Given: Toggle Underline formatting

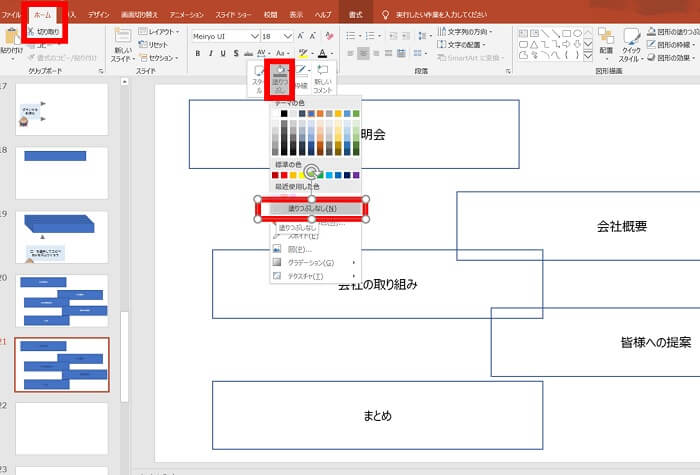Looking at the screenshot, I should [225, 53].
